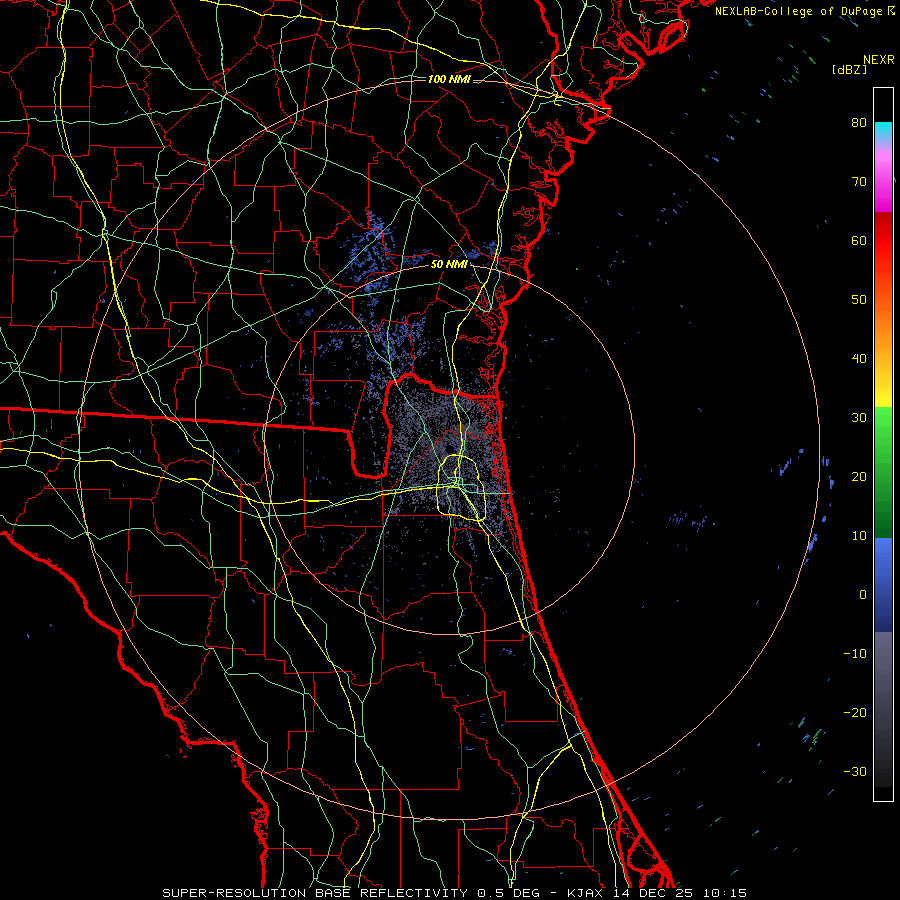Click the 60 dBZ scale value
Viewport: 900px width, 900px height.
[859, 240]
